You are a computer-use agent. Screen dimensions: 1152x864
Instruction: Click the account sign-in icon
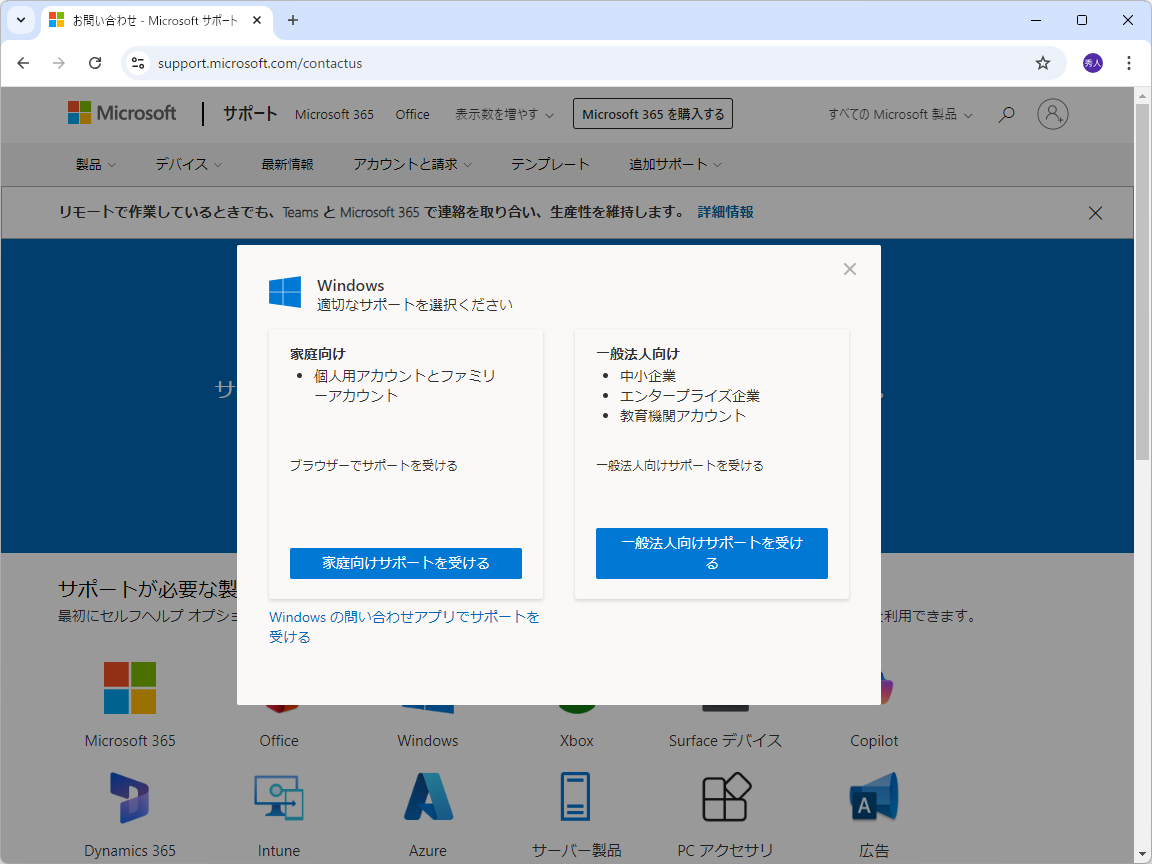(1052, 114)
